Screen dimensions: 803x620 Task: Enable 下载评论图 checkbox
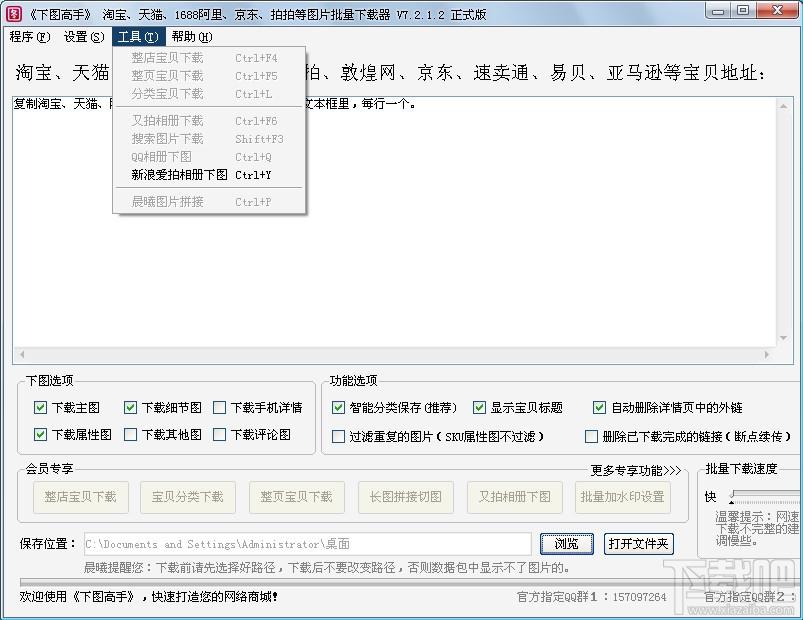pyautogui.click(x=219, y=435)
